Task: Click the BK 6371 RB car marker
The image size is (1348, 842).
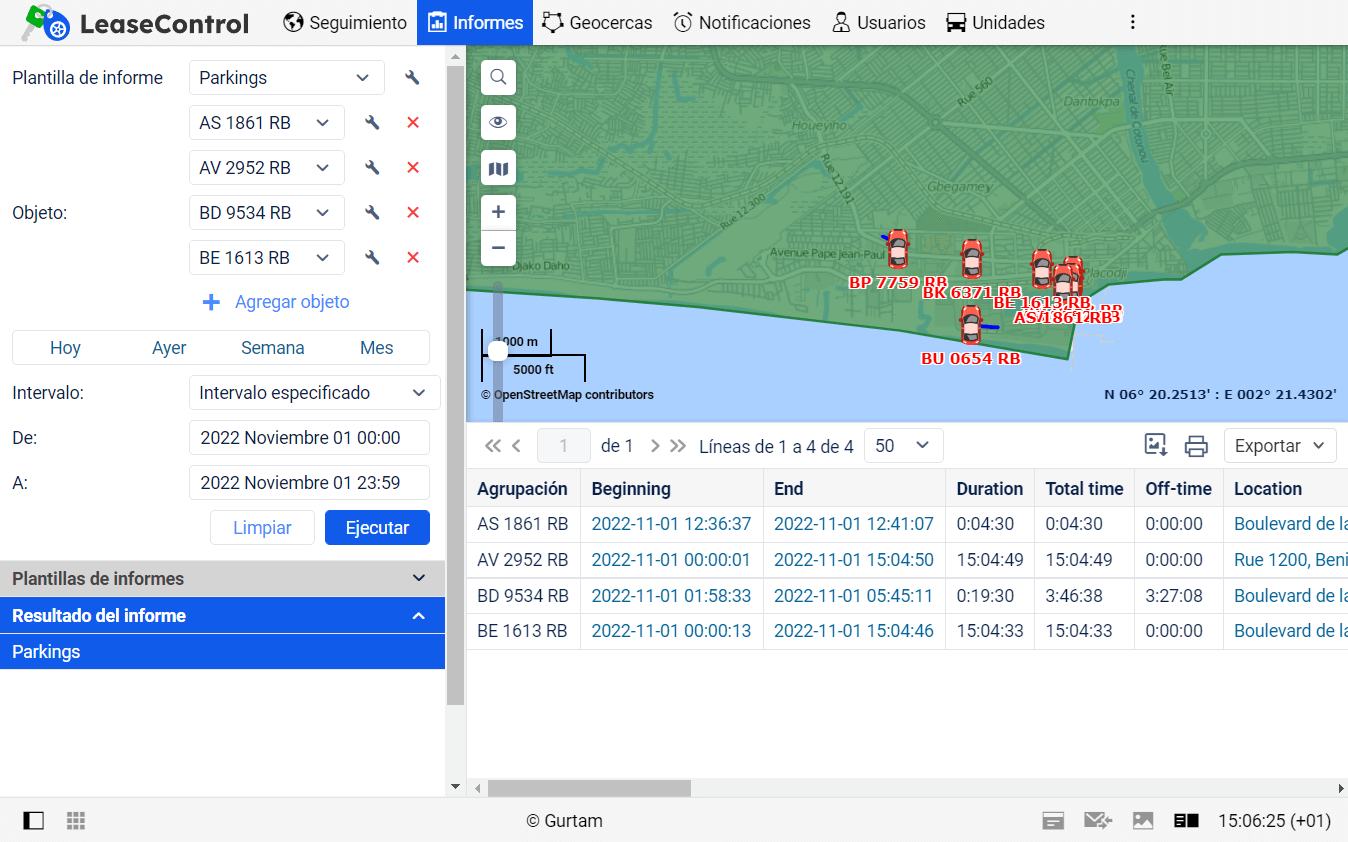Action: [x=971, y=260]
